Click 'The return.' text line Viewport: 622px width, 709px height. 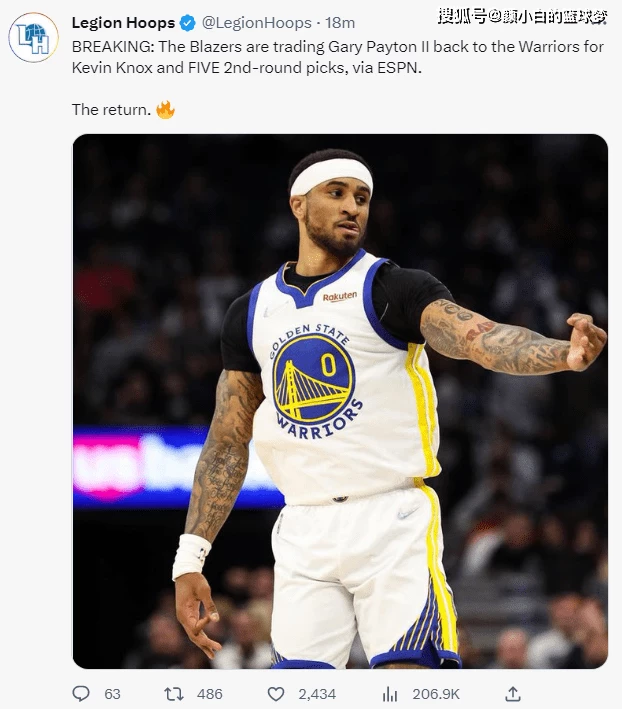(x=111, y=109)
